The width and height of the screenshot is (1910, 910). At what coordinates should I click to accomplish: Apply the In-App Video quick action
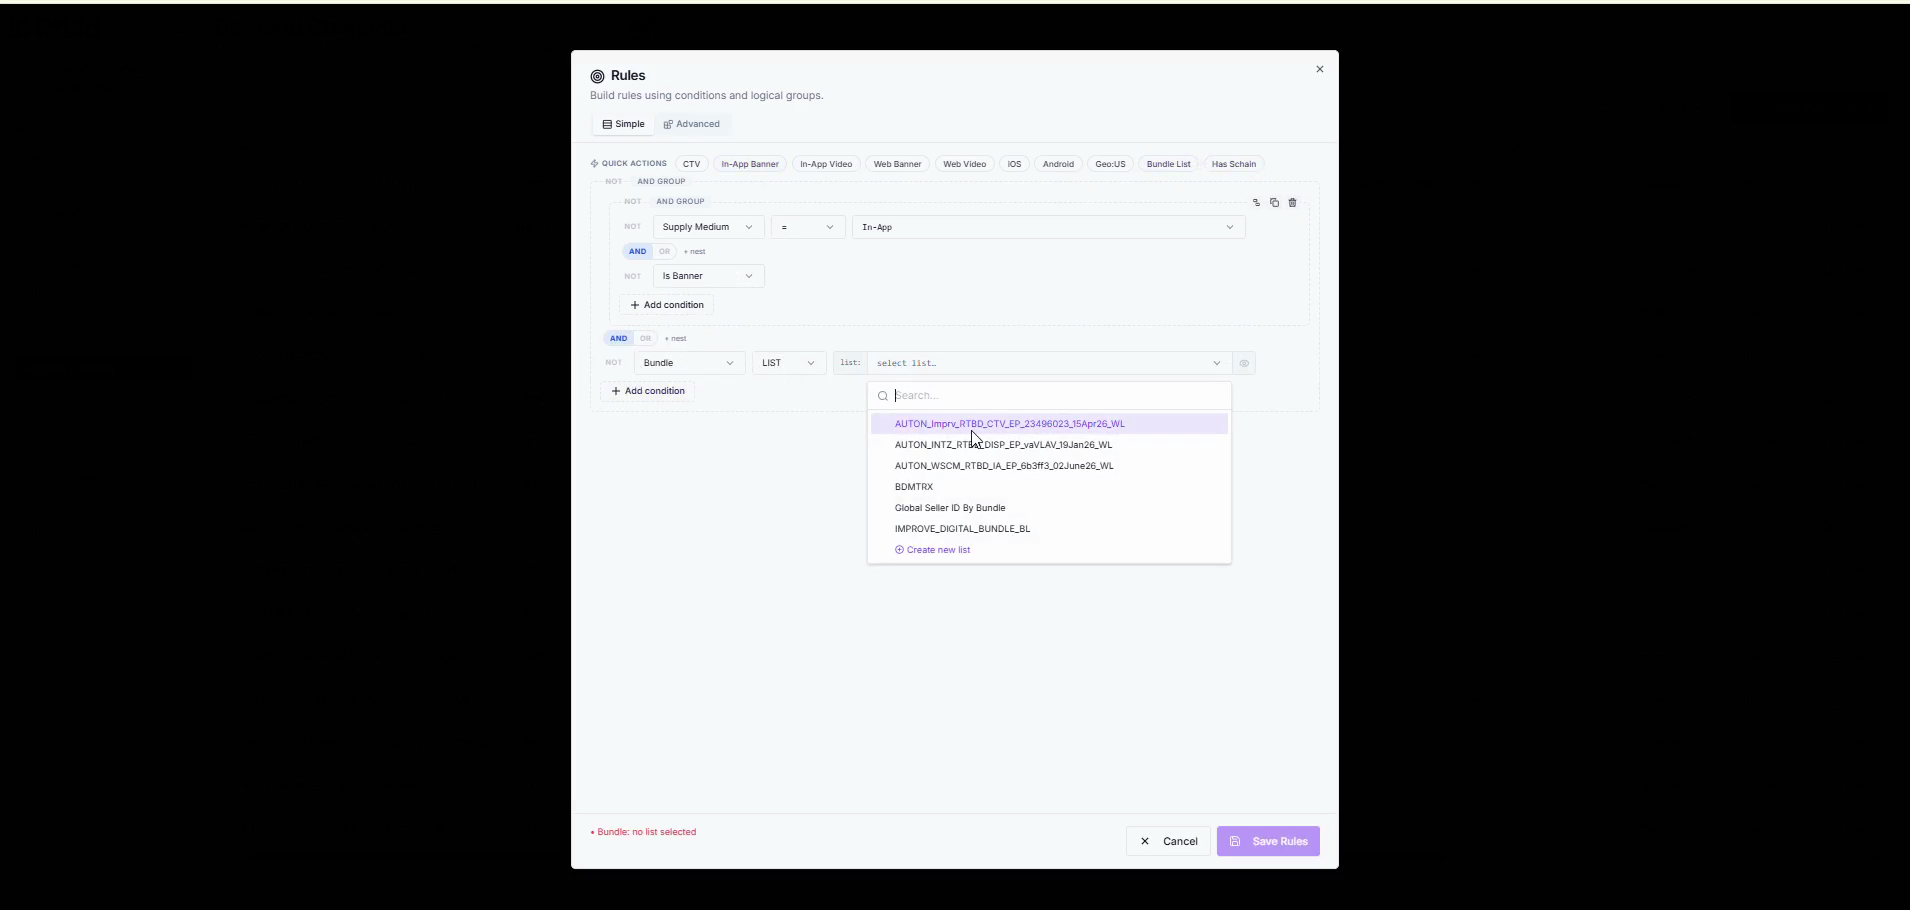click(x=826, y=164)
